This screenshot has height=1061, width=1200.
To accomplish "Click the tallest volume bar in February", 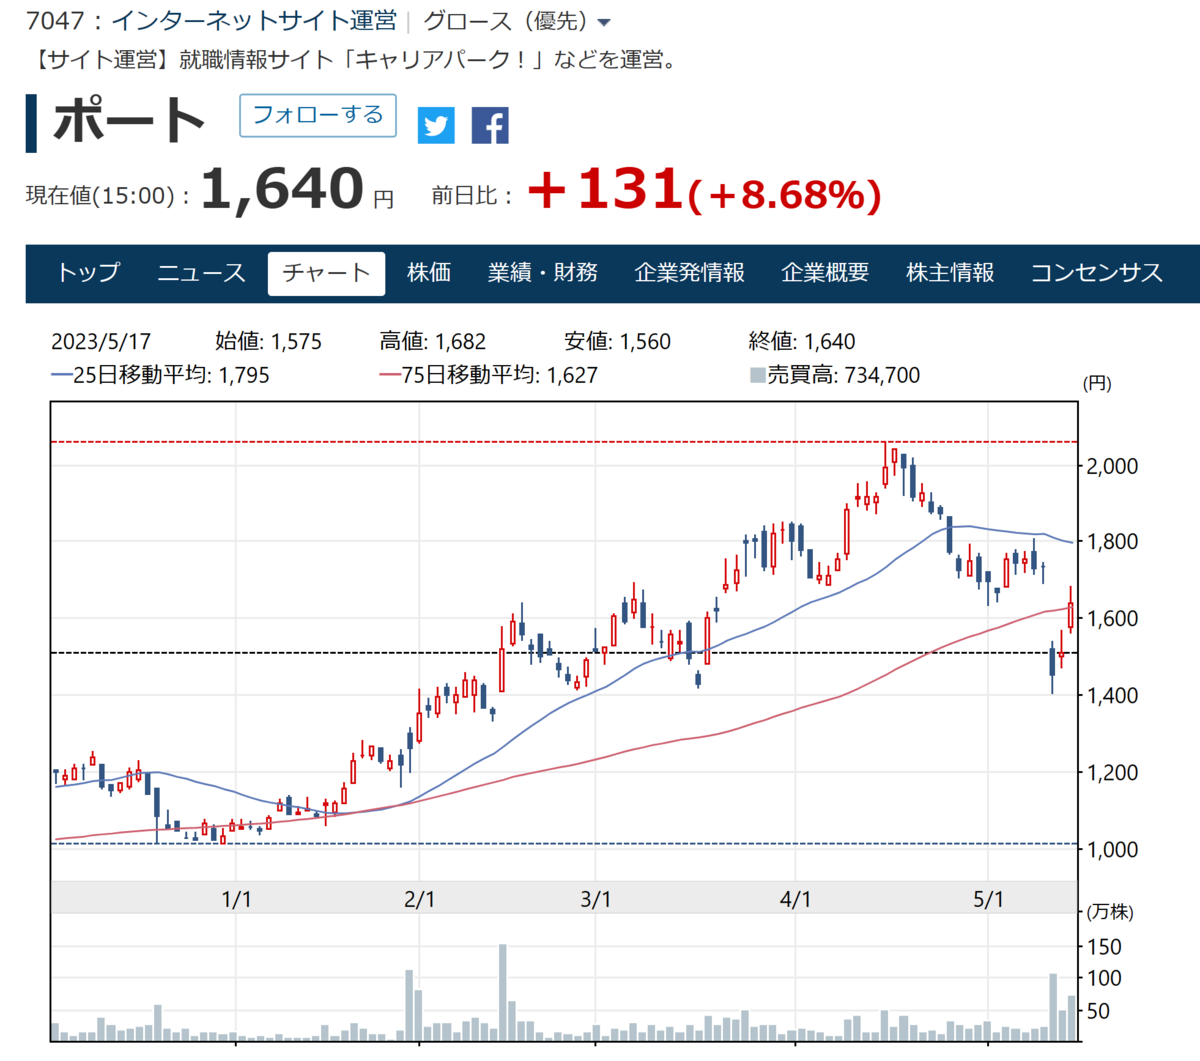I will [x=503, y=992].
